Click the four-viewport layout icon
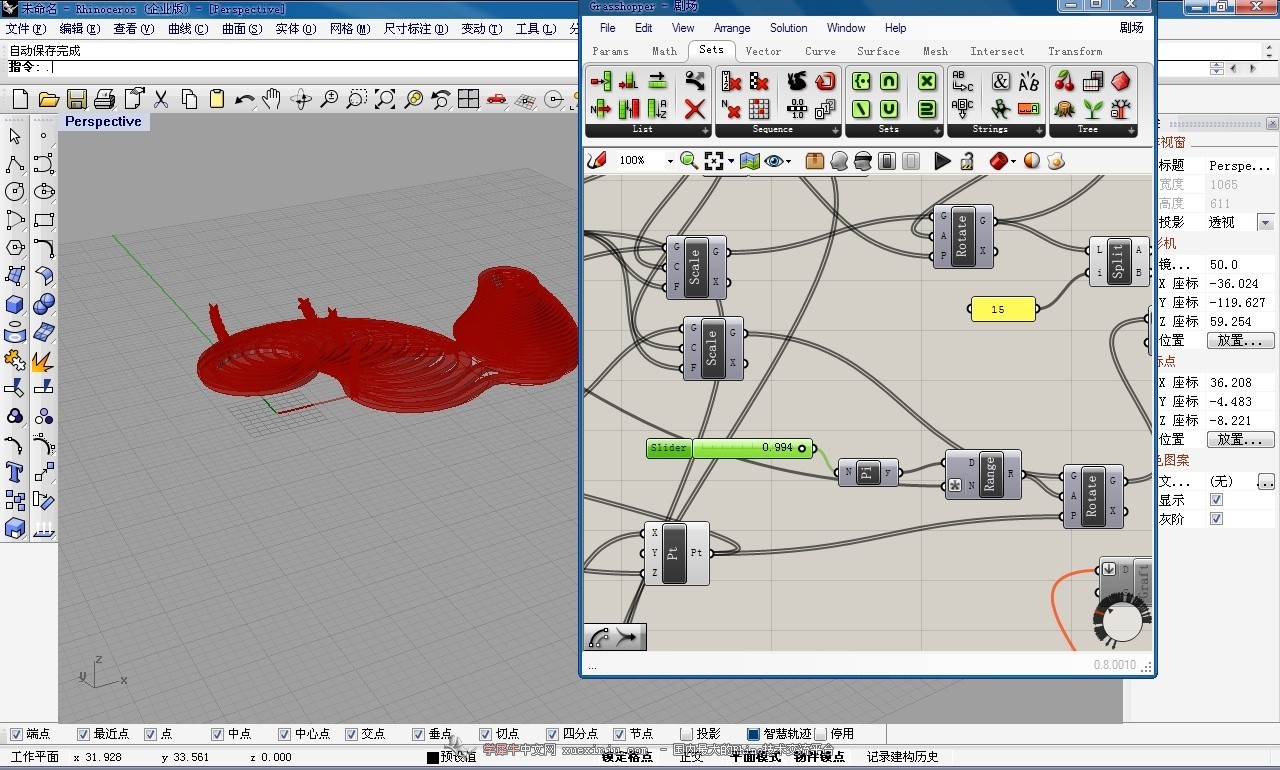 pyautogui.click(x=468, y=99)
